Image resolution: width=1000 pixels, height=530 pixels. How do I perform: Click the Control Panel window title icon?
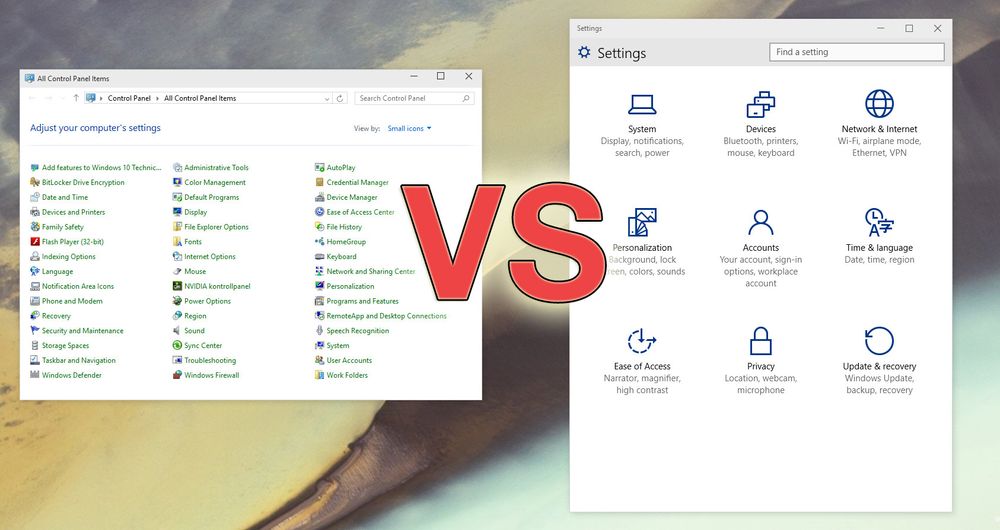pos(29,78)
